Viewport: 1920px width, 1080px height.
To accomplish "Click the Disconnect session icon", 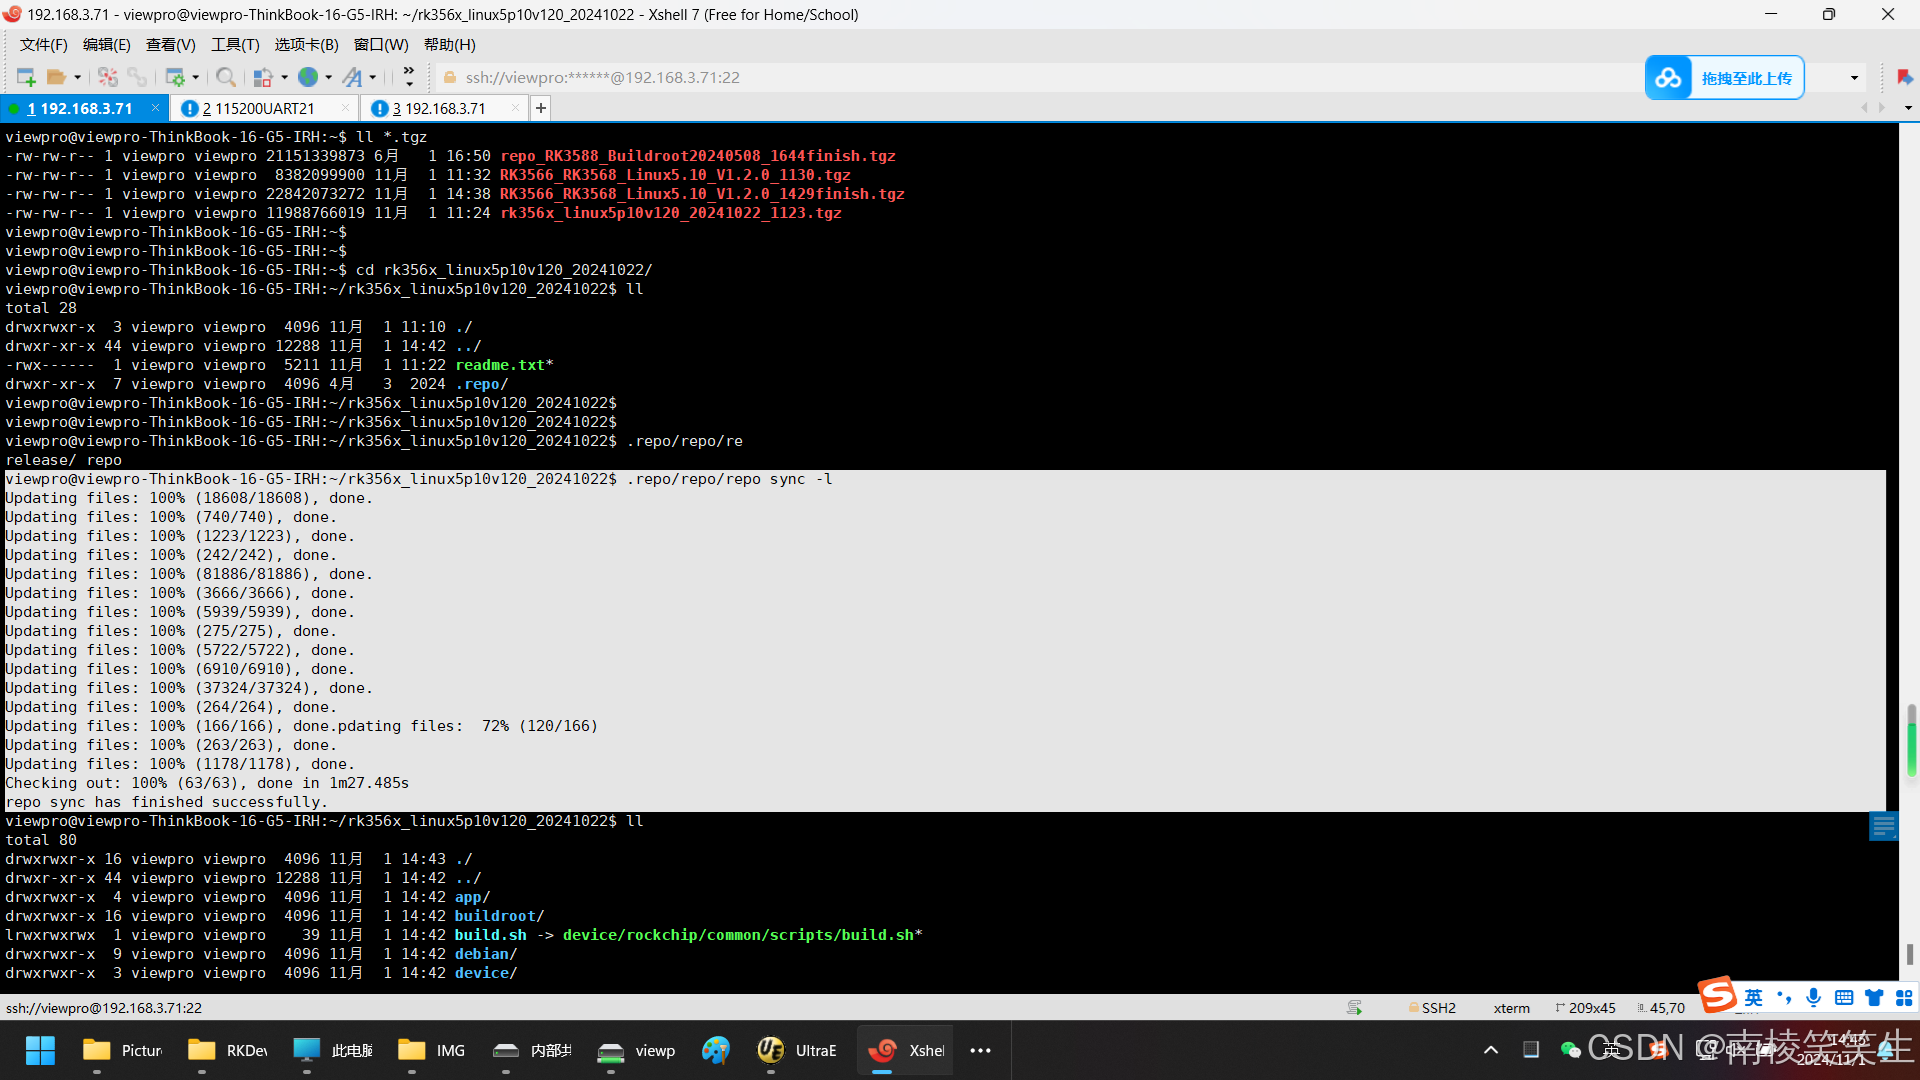I will coord(108,77).
